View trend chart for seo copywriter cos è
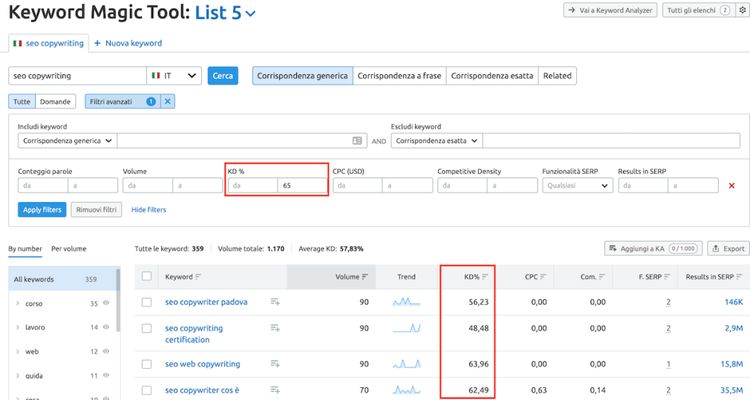This screenshot has height=400, width=750. point(407,390)
